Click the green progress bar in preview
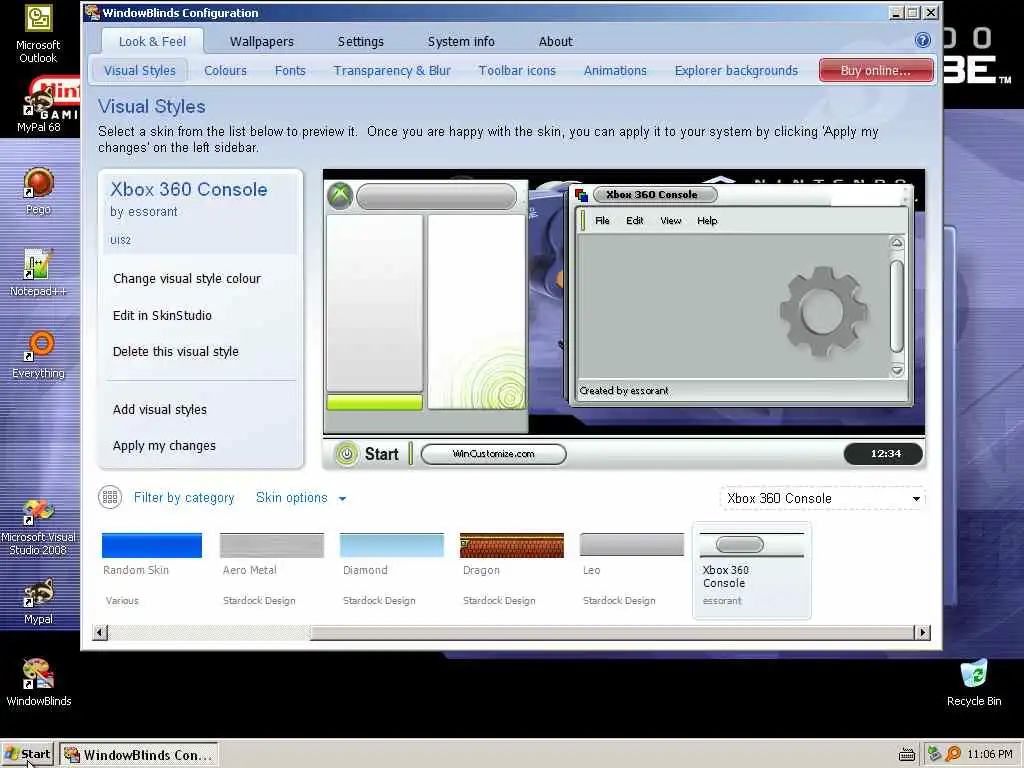The width and height of the screenshot is (1024, 768). (374, 402)
